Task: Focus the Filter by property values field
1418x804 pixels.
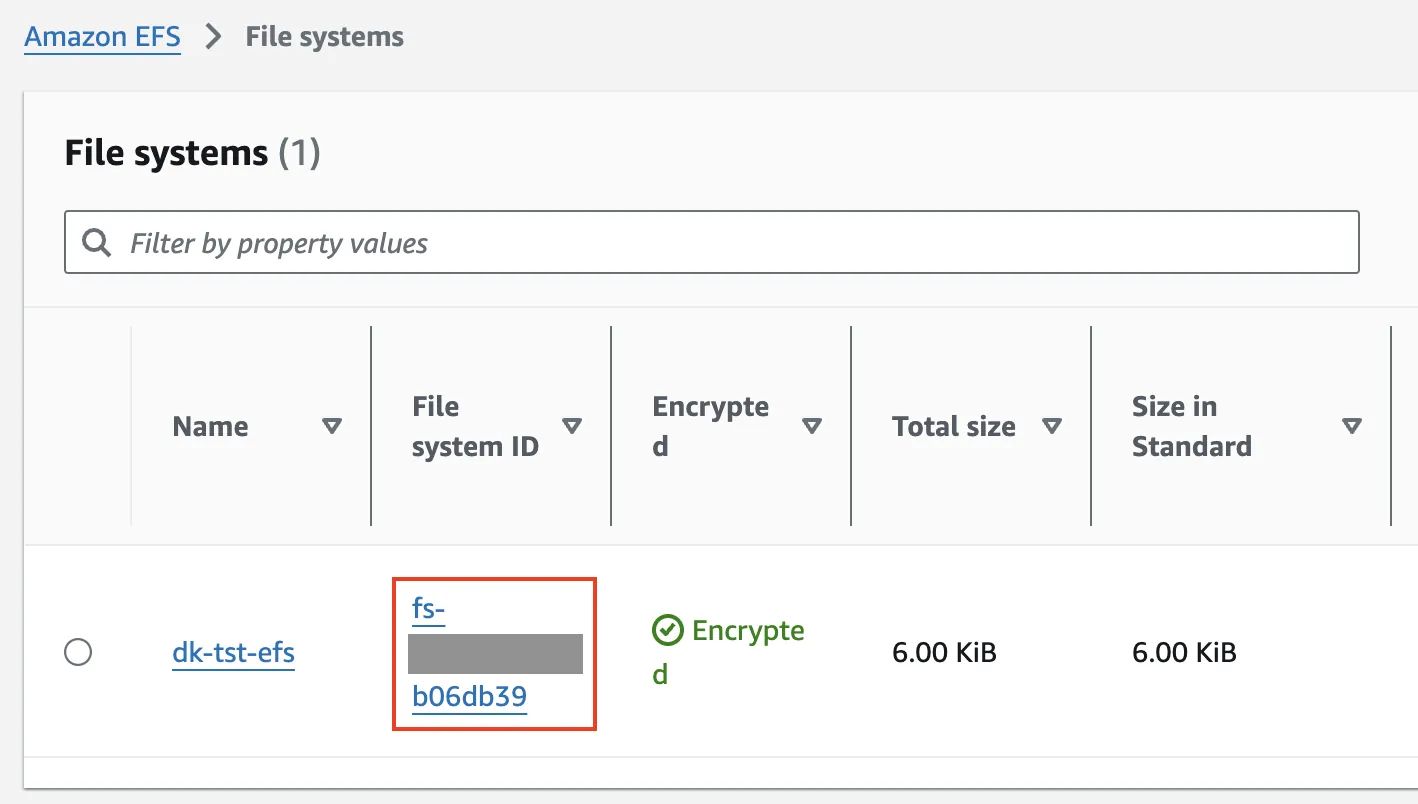Action: pyautogui.click(x=712, y=242)
